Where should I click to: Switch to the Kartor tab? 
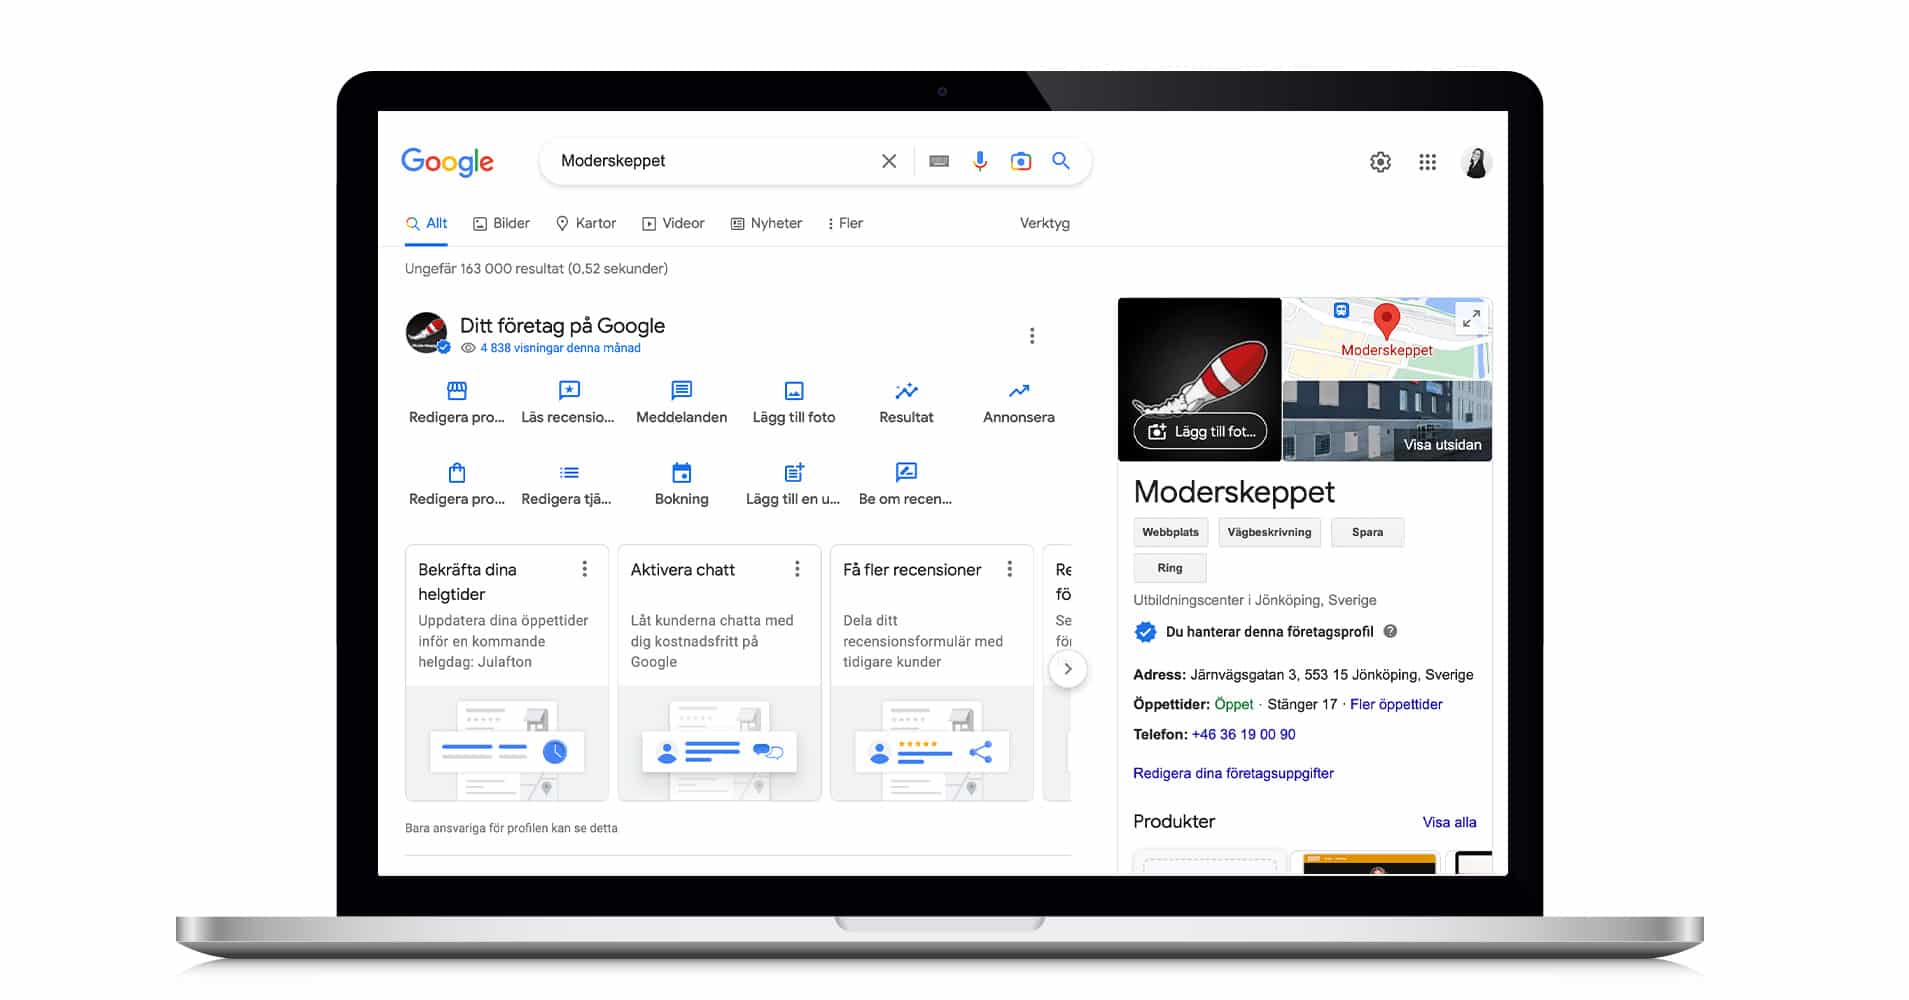pyautogui.click(x=586, y=223)
